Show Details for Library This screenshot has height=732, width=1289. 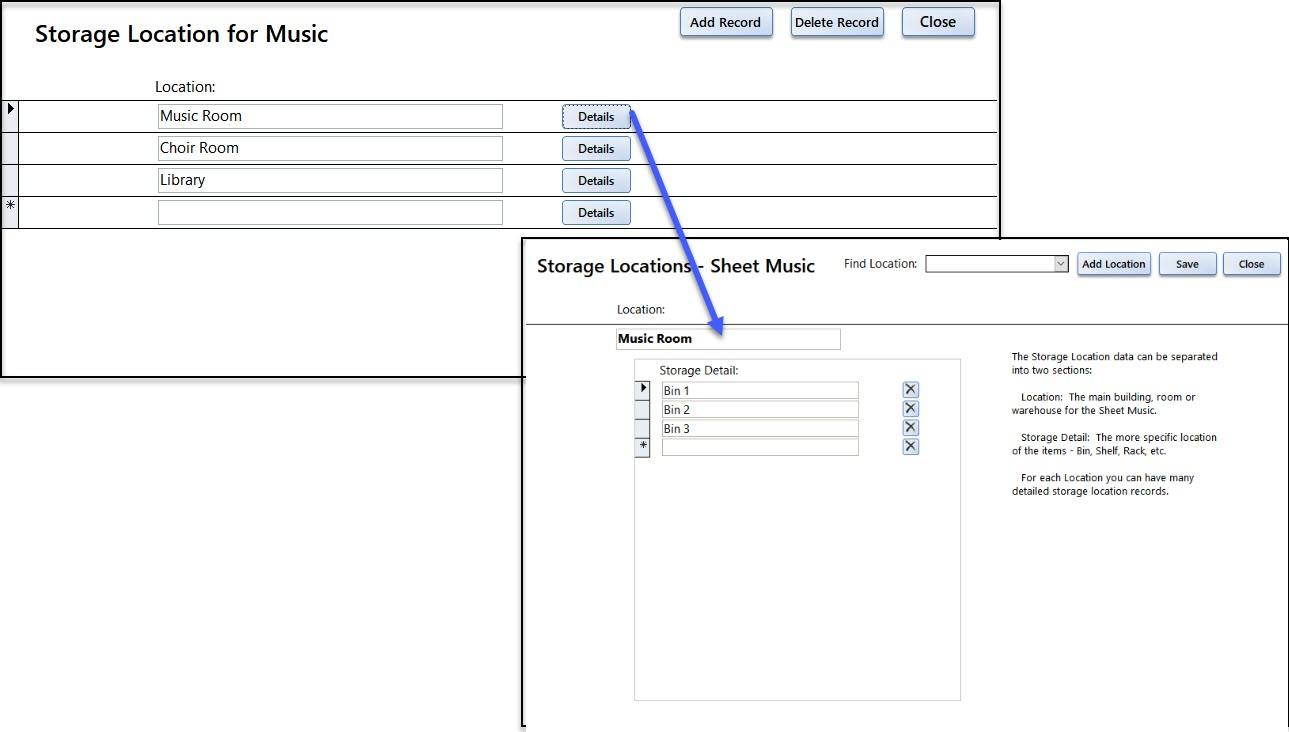[x=596, y=181]
